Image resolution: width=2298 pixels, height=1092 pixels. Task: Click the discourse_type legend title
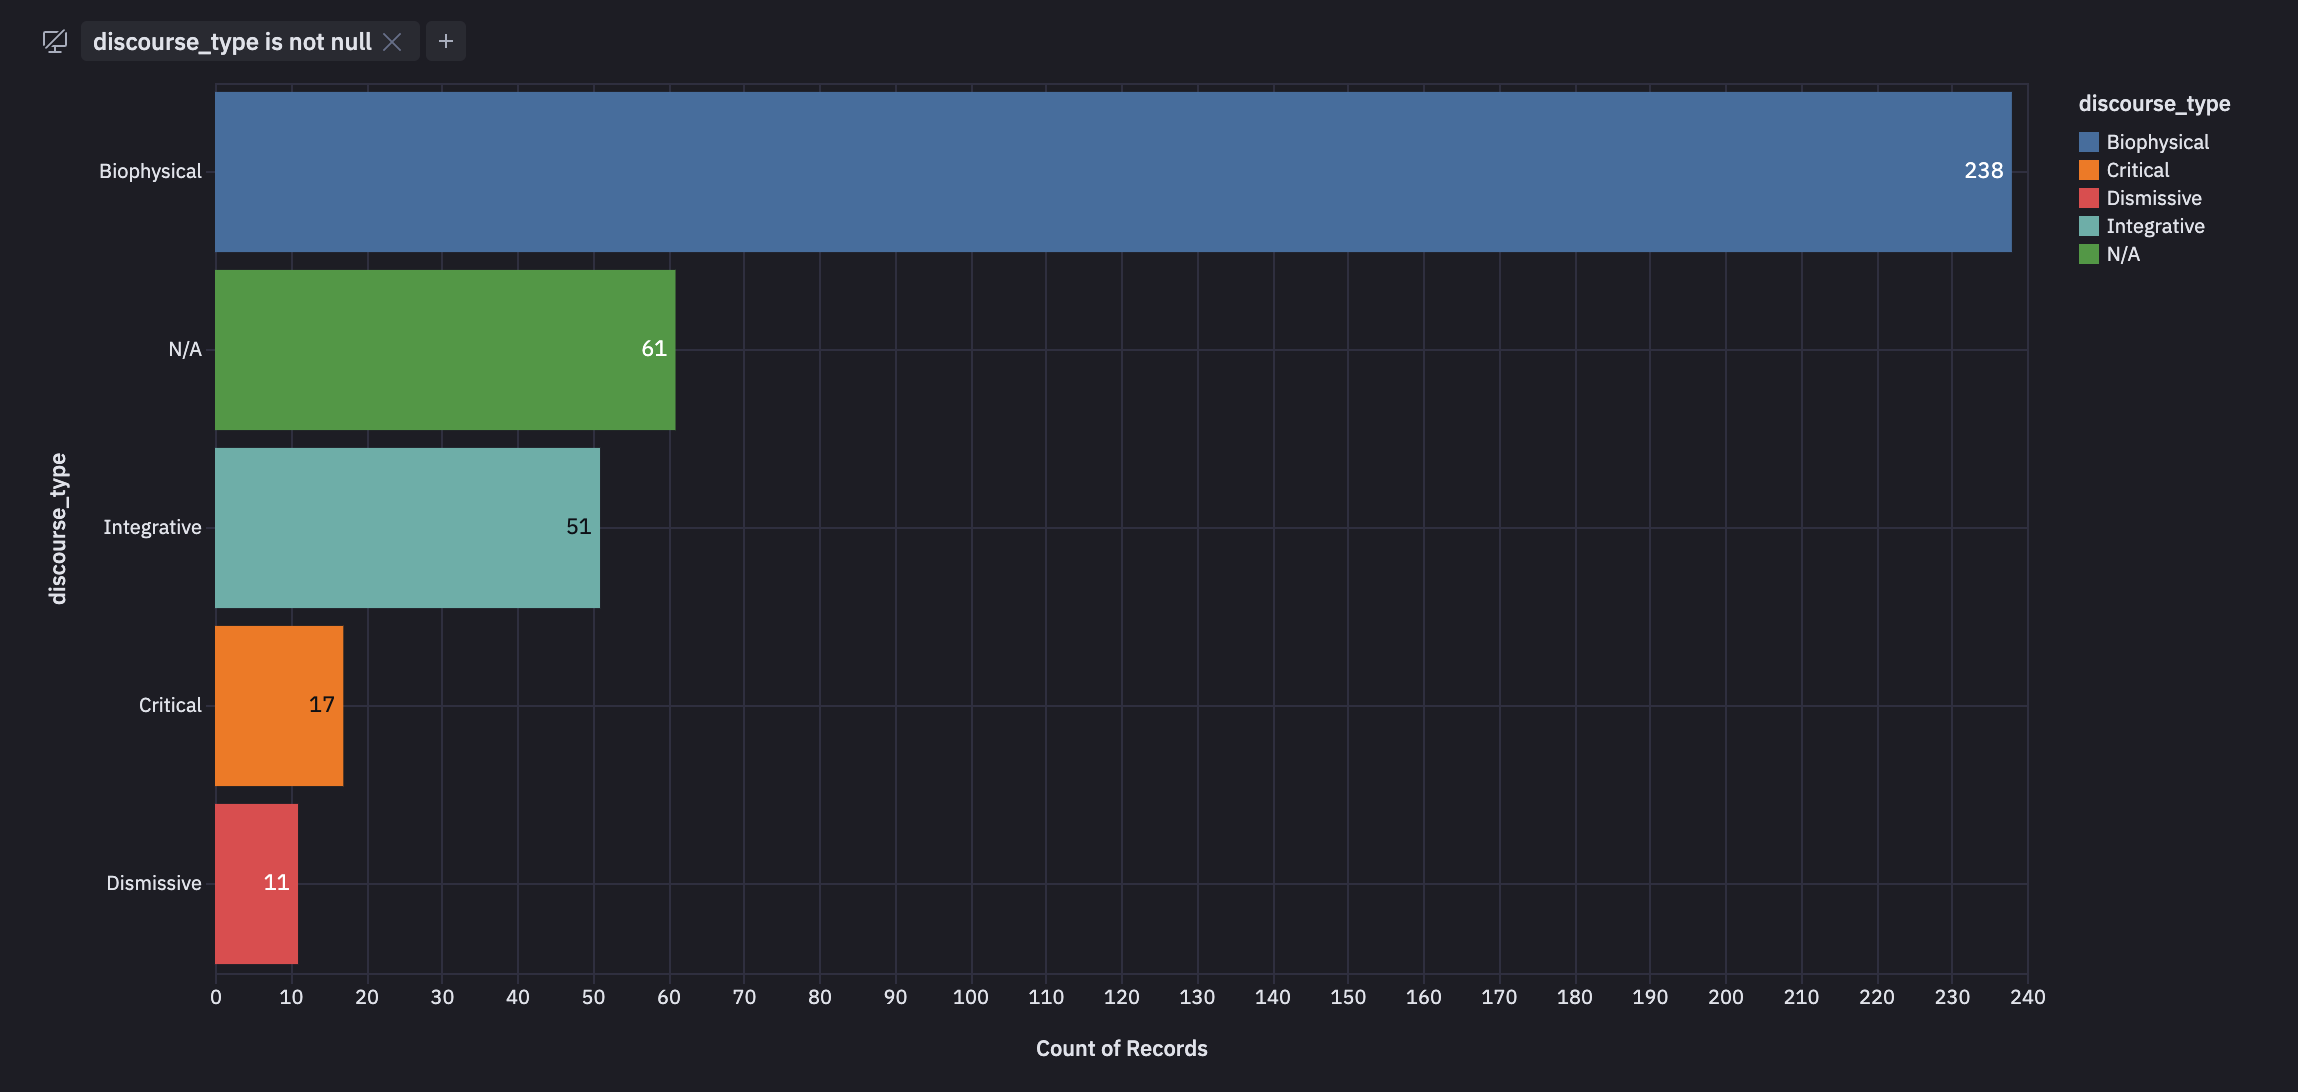[2154, 104]
